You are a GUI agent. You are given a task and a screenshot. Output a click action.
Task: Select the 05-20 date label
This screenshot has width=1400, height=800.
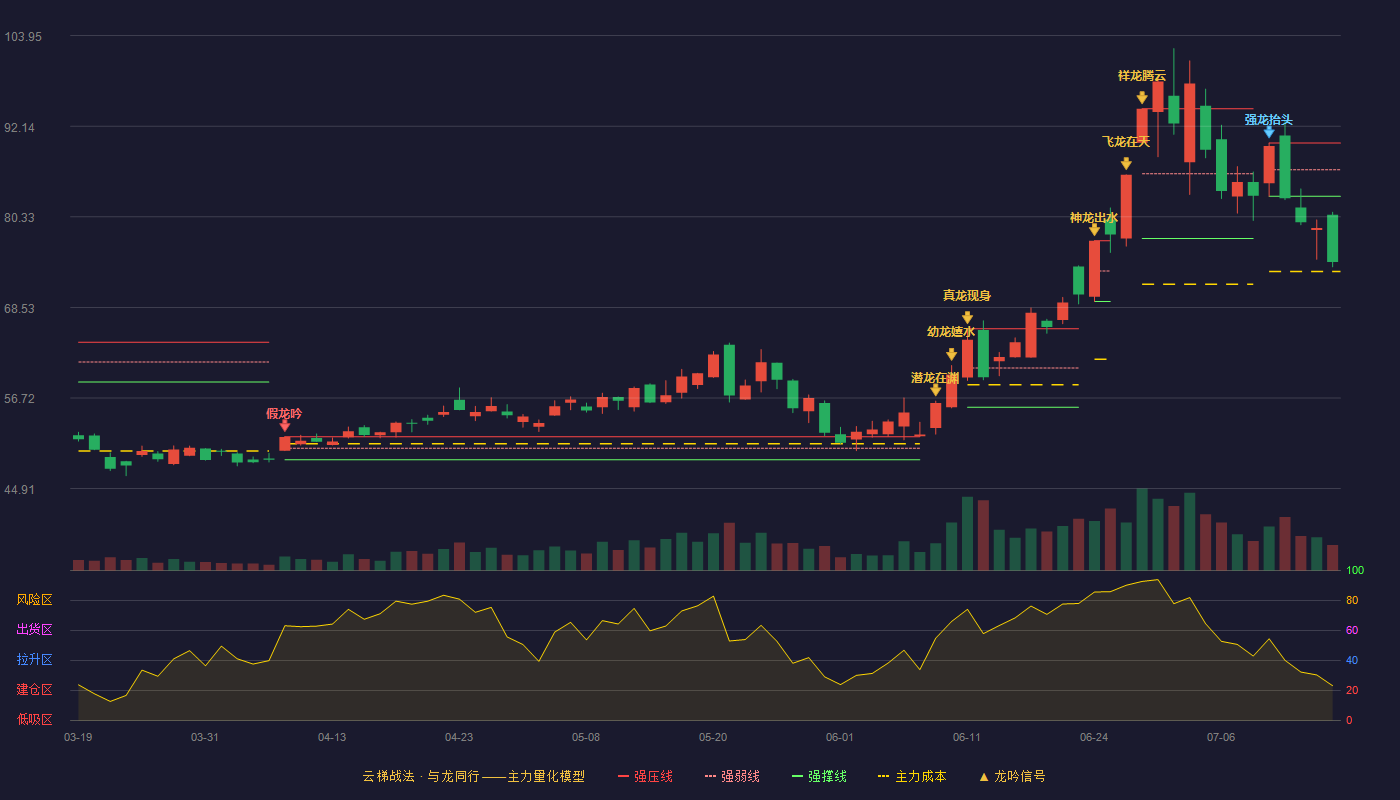[x=713, y=737]
